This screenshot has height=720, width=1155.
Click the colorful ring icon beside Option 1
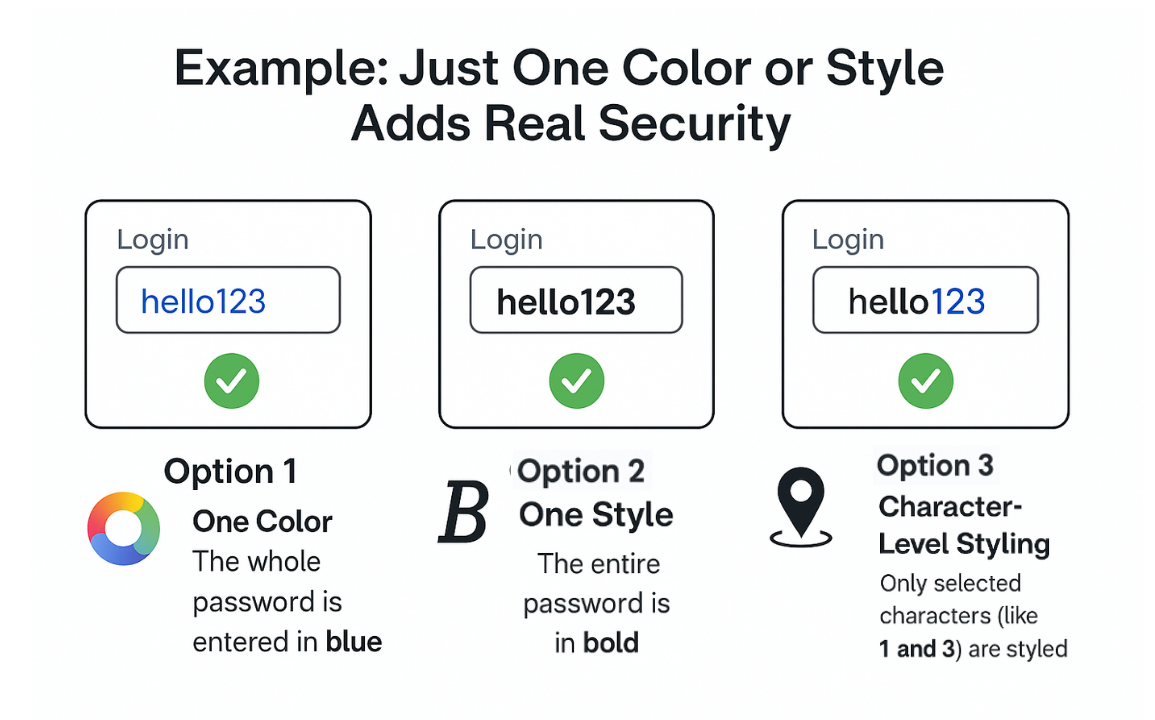pos(124,528)
